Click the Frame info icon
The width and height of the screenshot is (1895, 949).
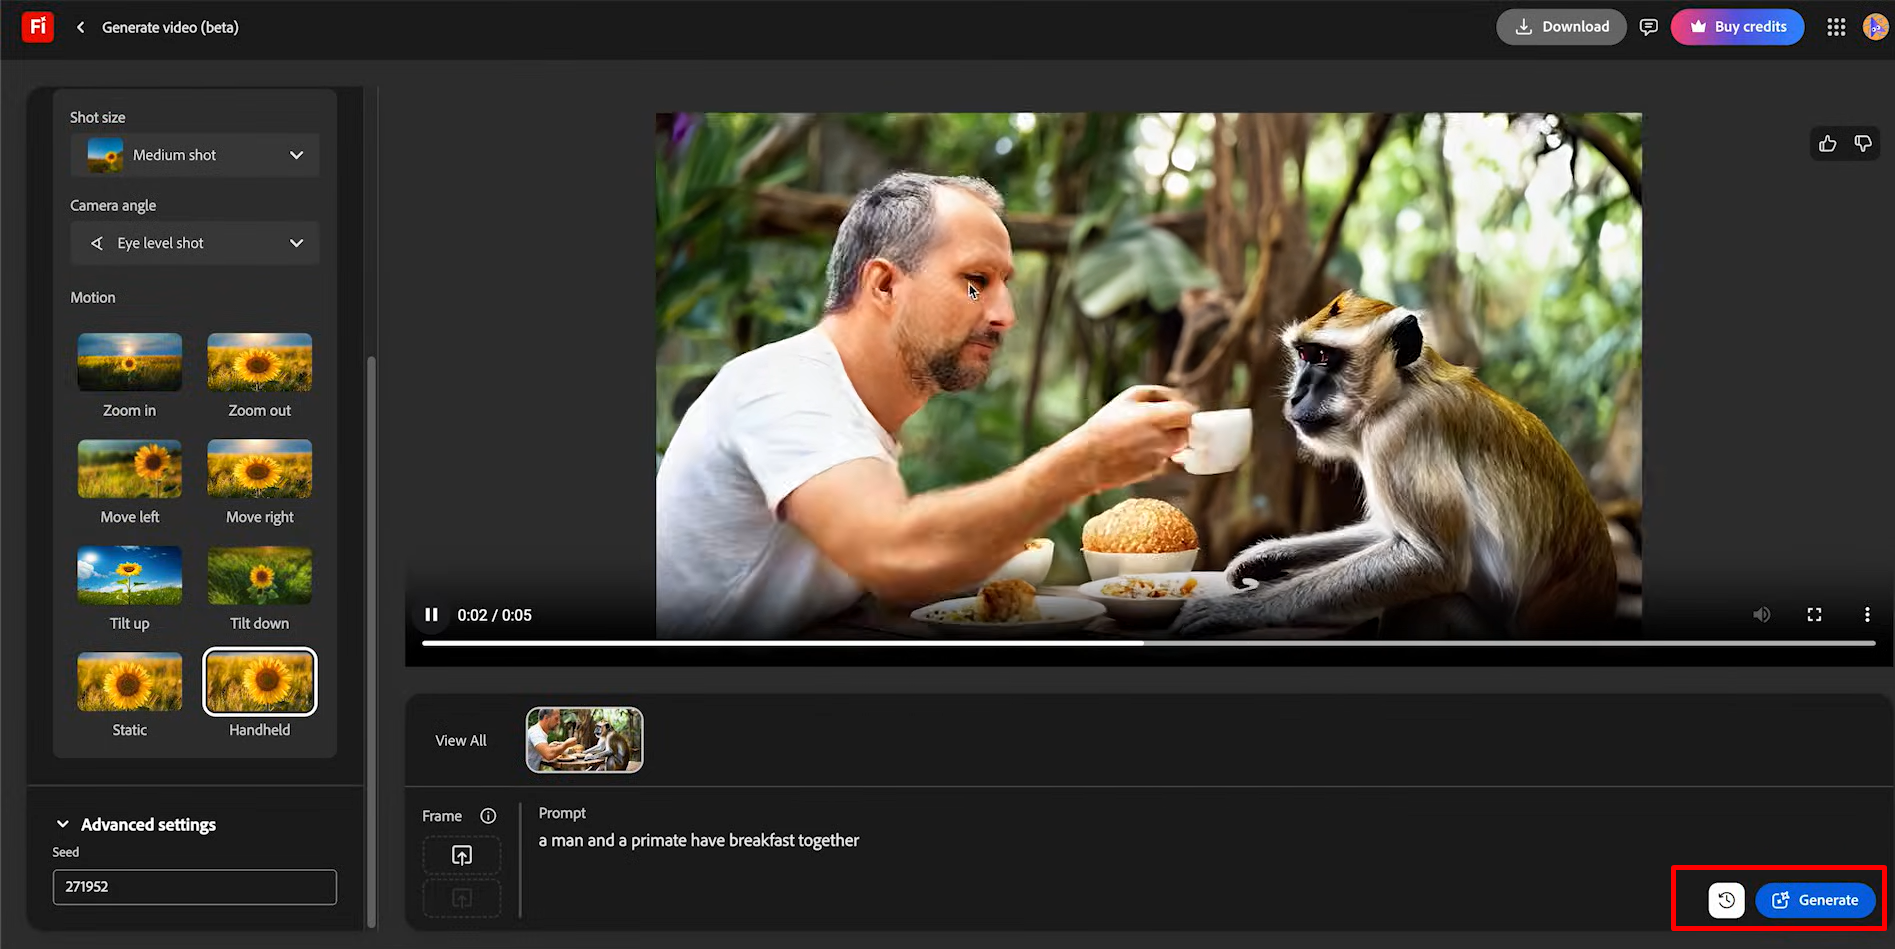coord(487,816)
